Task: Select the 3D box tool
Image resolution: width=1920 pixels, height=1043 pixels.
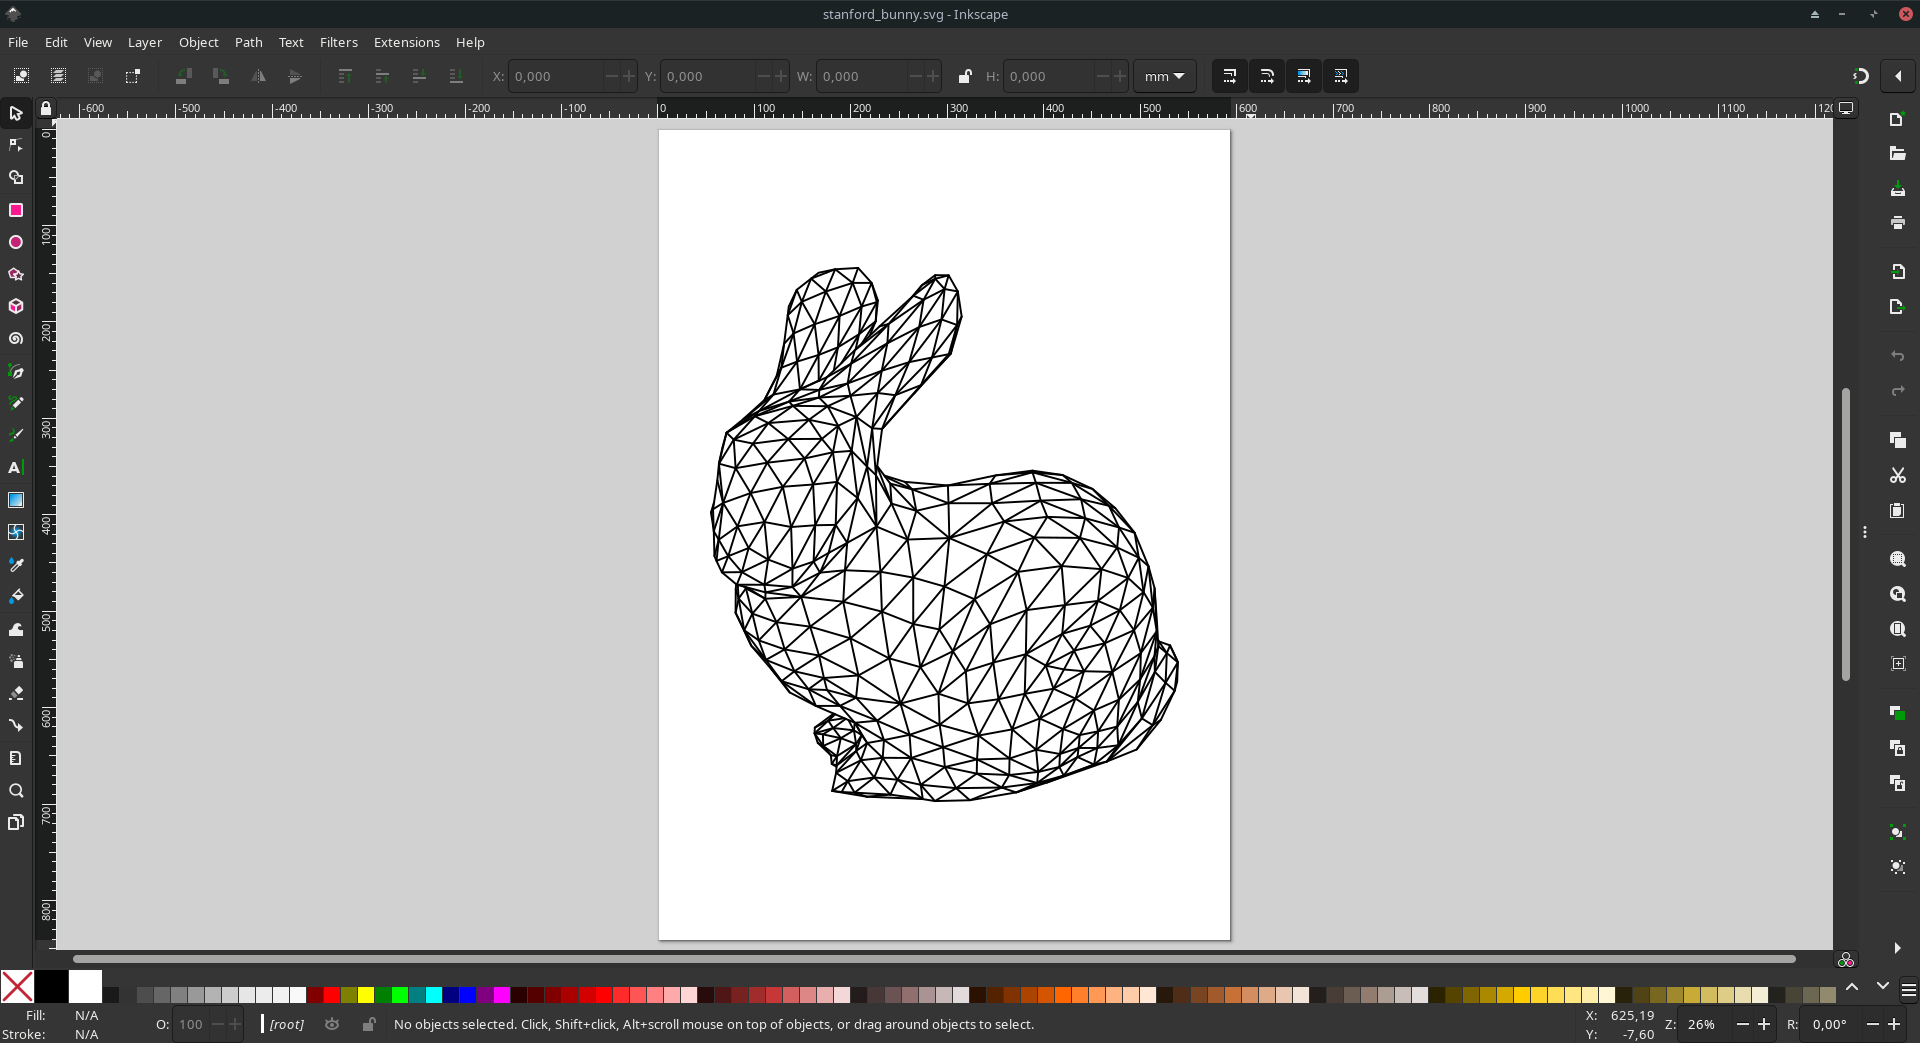Action: [x=16, y=306]
